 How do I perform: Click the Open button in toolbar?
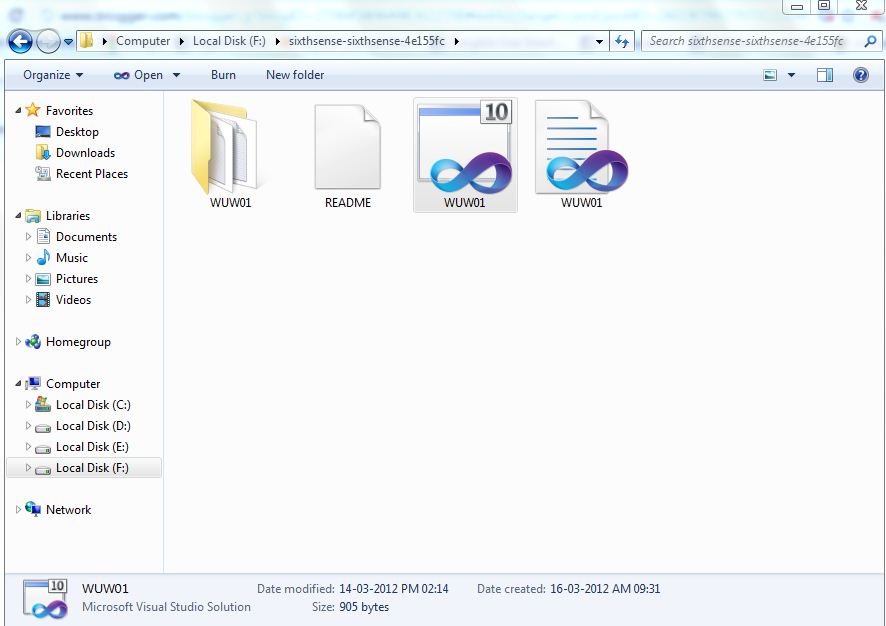138,75
